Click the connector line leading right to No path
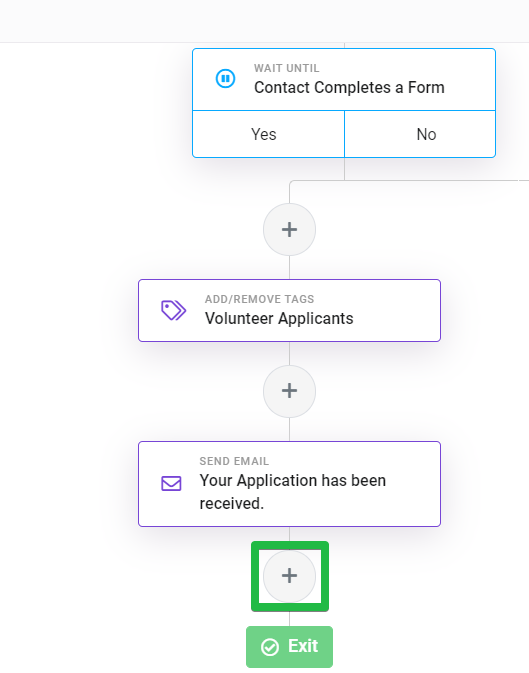This screenshot has height=673, width=529. point(431,181)
